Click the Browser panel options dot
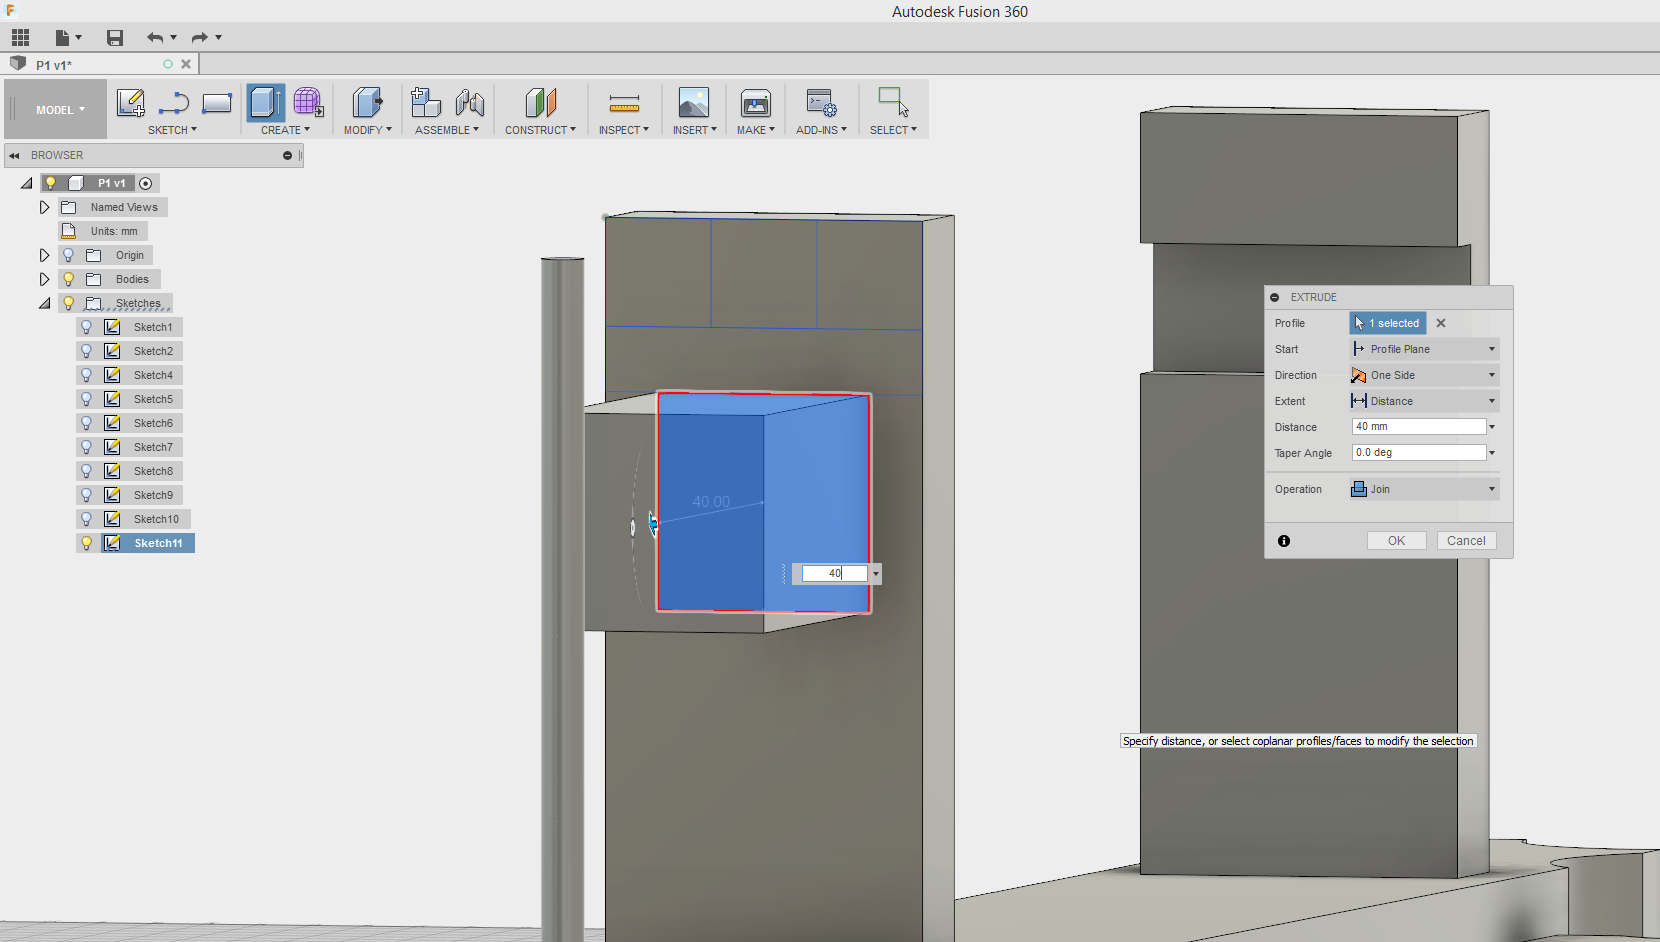This screenshot has height=942, width=1660. [x=287, y=155]
